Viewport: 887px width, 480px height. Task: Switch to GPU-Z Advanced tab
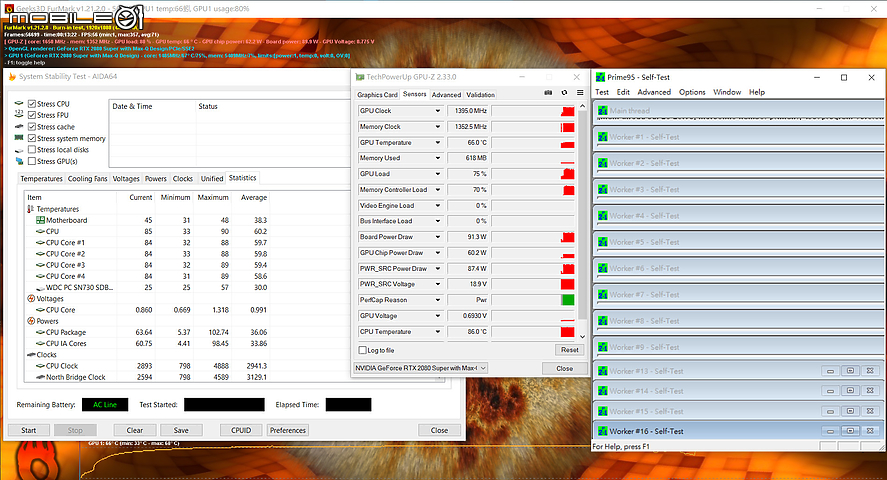pyautogui.click(x=446, y=95)
